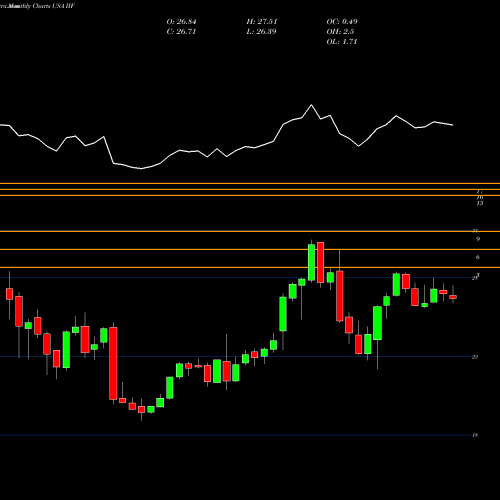Click the "OL: 1.71" reading

pos(342,42)
